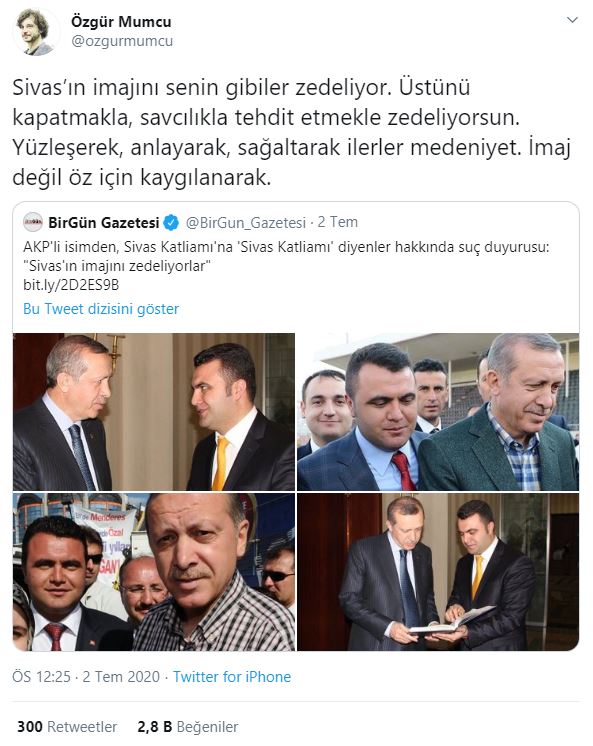Open the BirGün Gazetesi account name
The width and height of the screenshot is (593, 746).
(104, 222)
